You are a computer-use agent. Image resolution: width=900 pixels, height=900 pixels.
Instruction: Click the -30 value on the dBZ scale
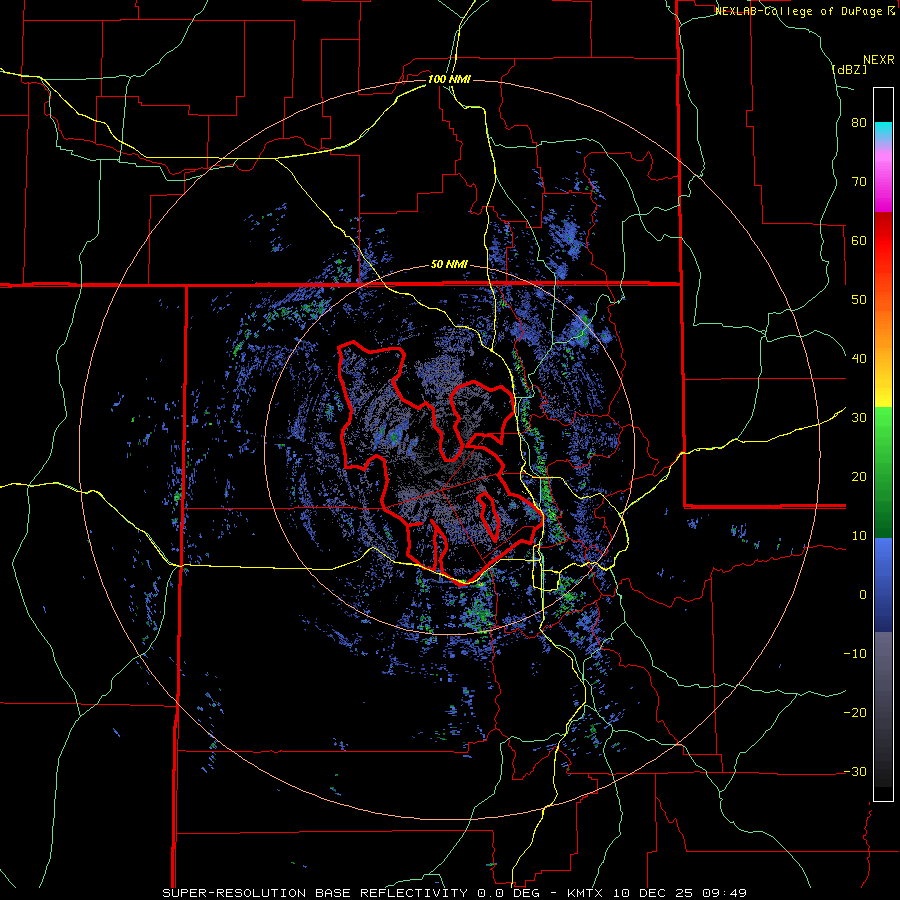click(x=855, y=771)
